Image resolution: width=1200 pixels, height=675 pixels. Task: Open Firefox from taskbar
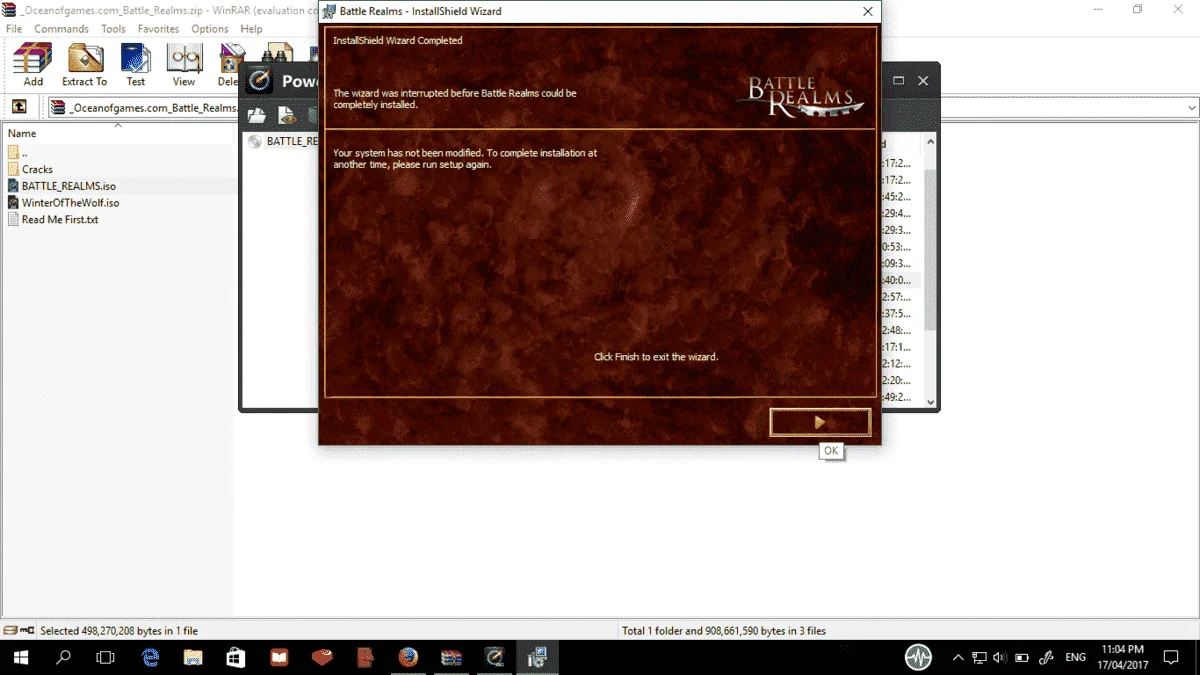[x=408, y=657]
